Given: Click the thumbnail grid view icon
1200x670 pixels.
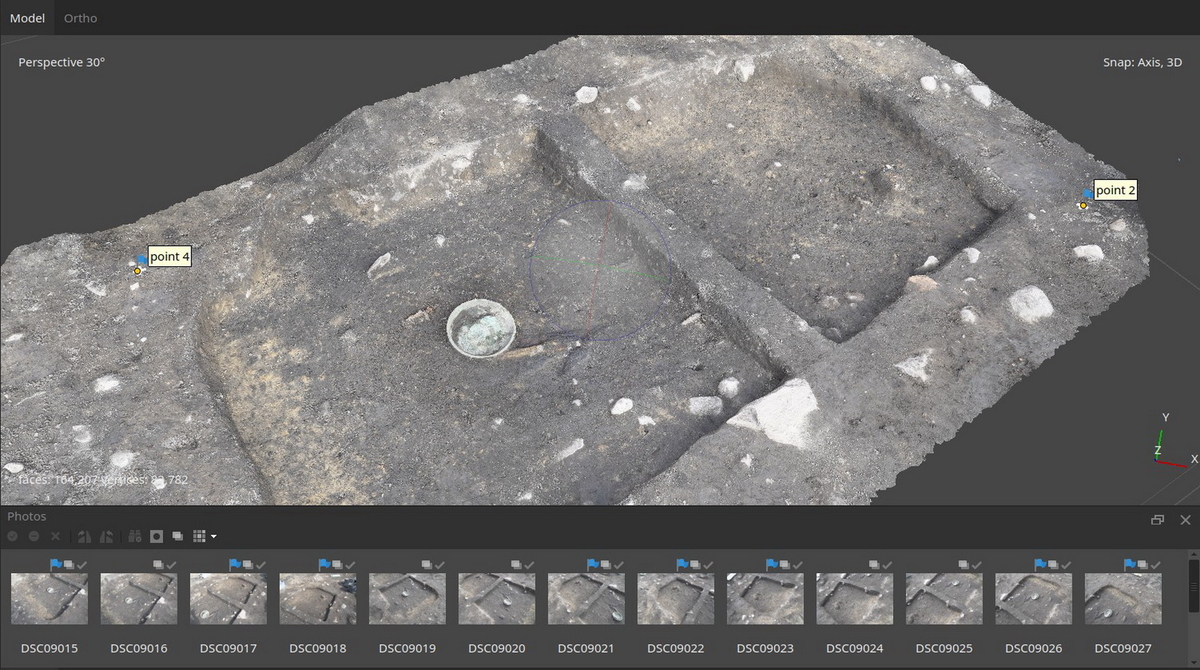Looking at the screenshot, I should click(x=199, y=537).
